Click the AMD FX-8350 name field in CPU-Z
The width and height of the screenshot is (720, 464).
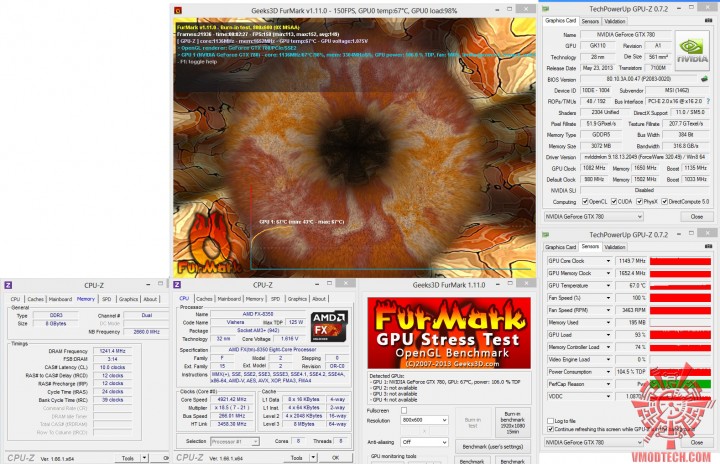click(258, 314)
